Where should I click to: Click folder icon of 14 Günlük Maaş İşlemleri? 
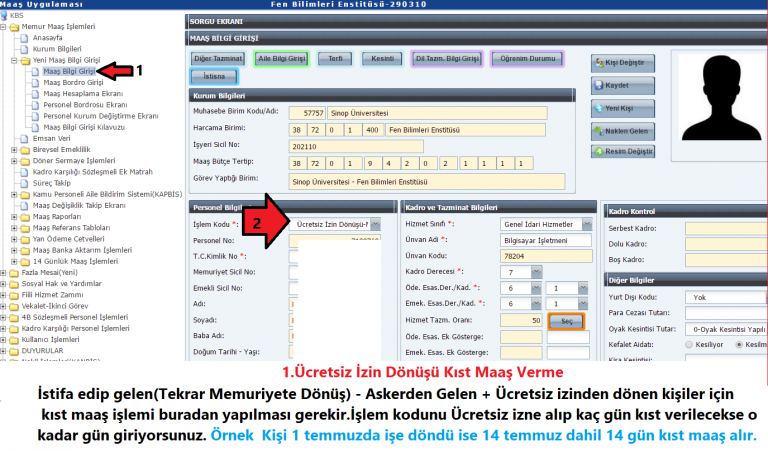pos(24,261)
